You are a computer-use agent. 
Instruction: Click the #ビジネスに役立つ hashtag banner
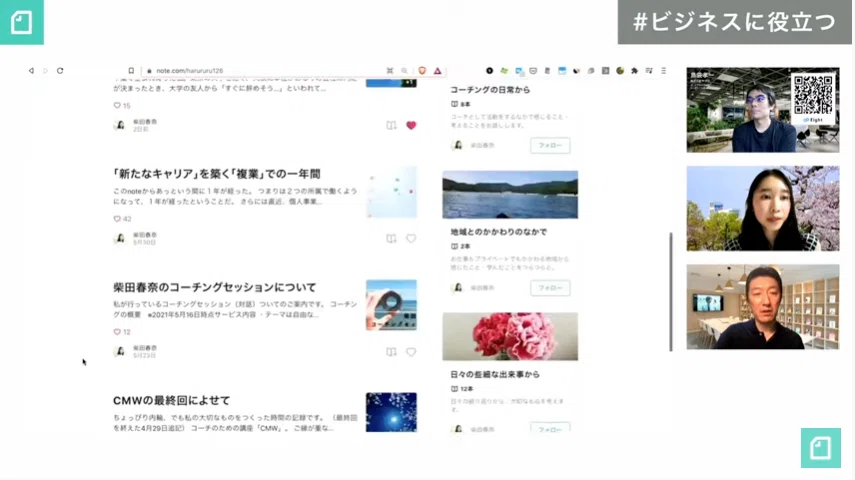[x=734, y=22]
